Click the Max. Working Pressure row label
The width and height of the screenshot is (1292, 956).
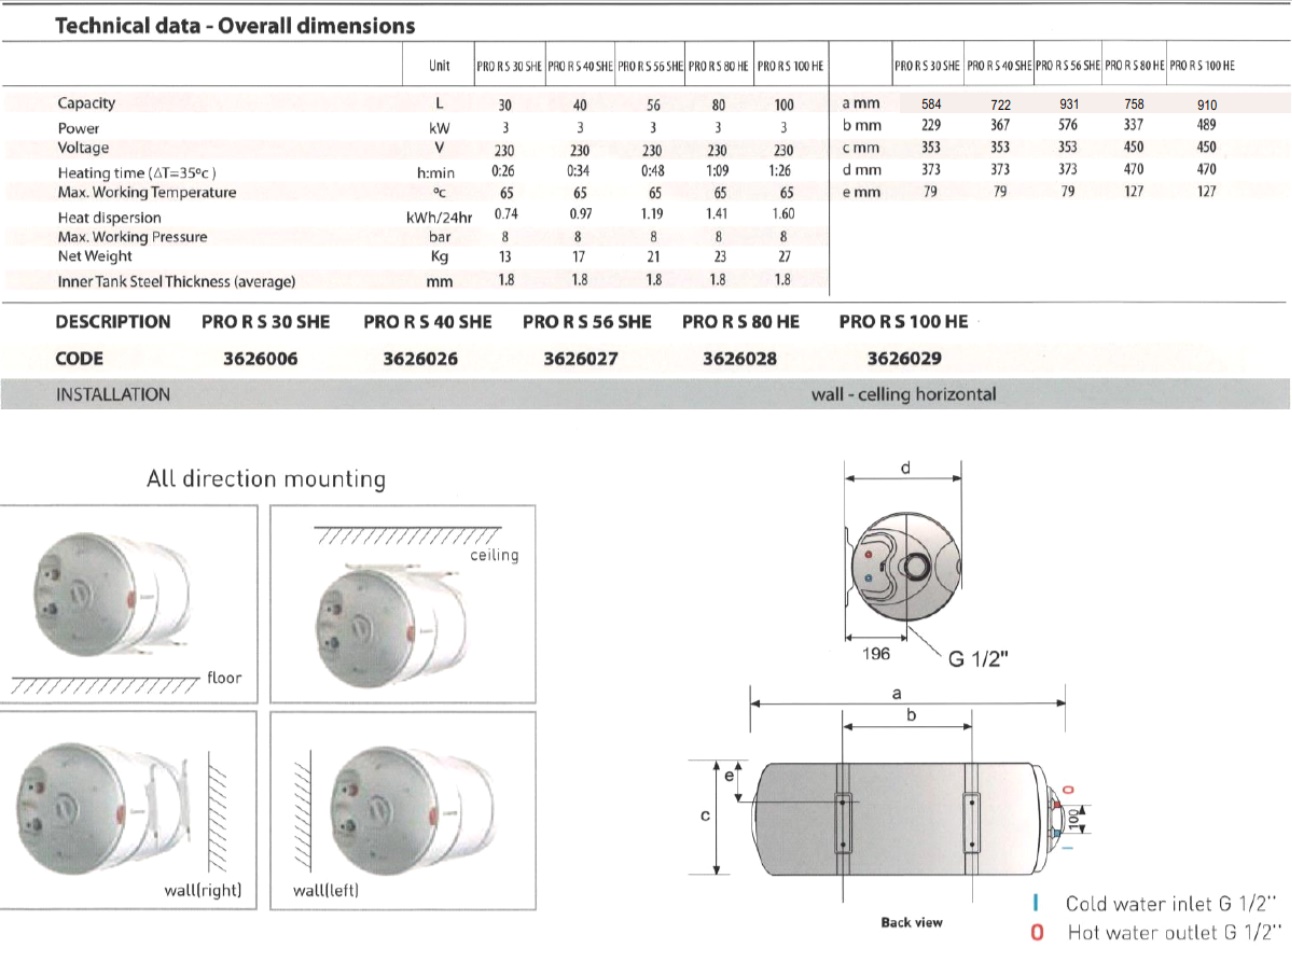coord(132,237)
